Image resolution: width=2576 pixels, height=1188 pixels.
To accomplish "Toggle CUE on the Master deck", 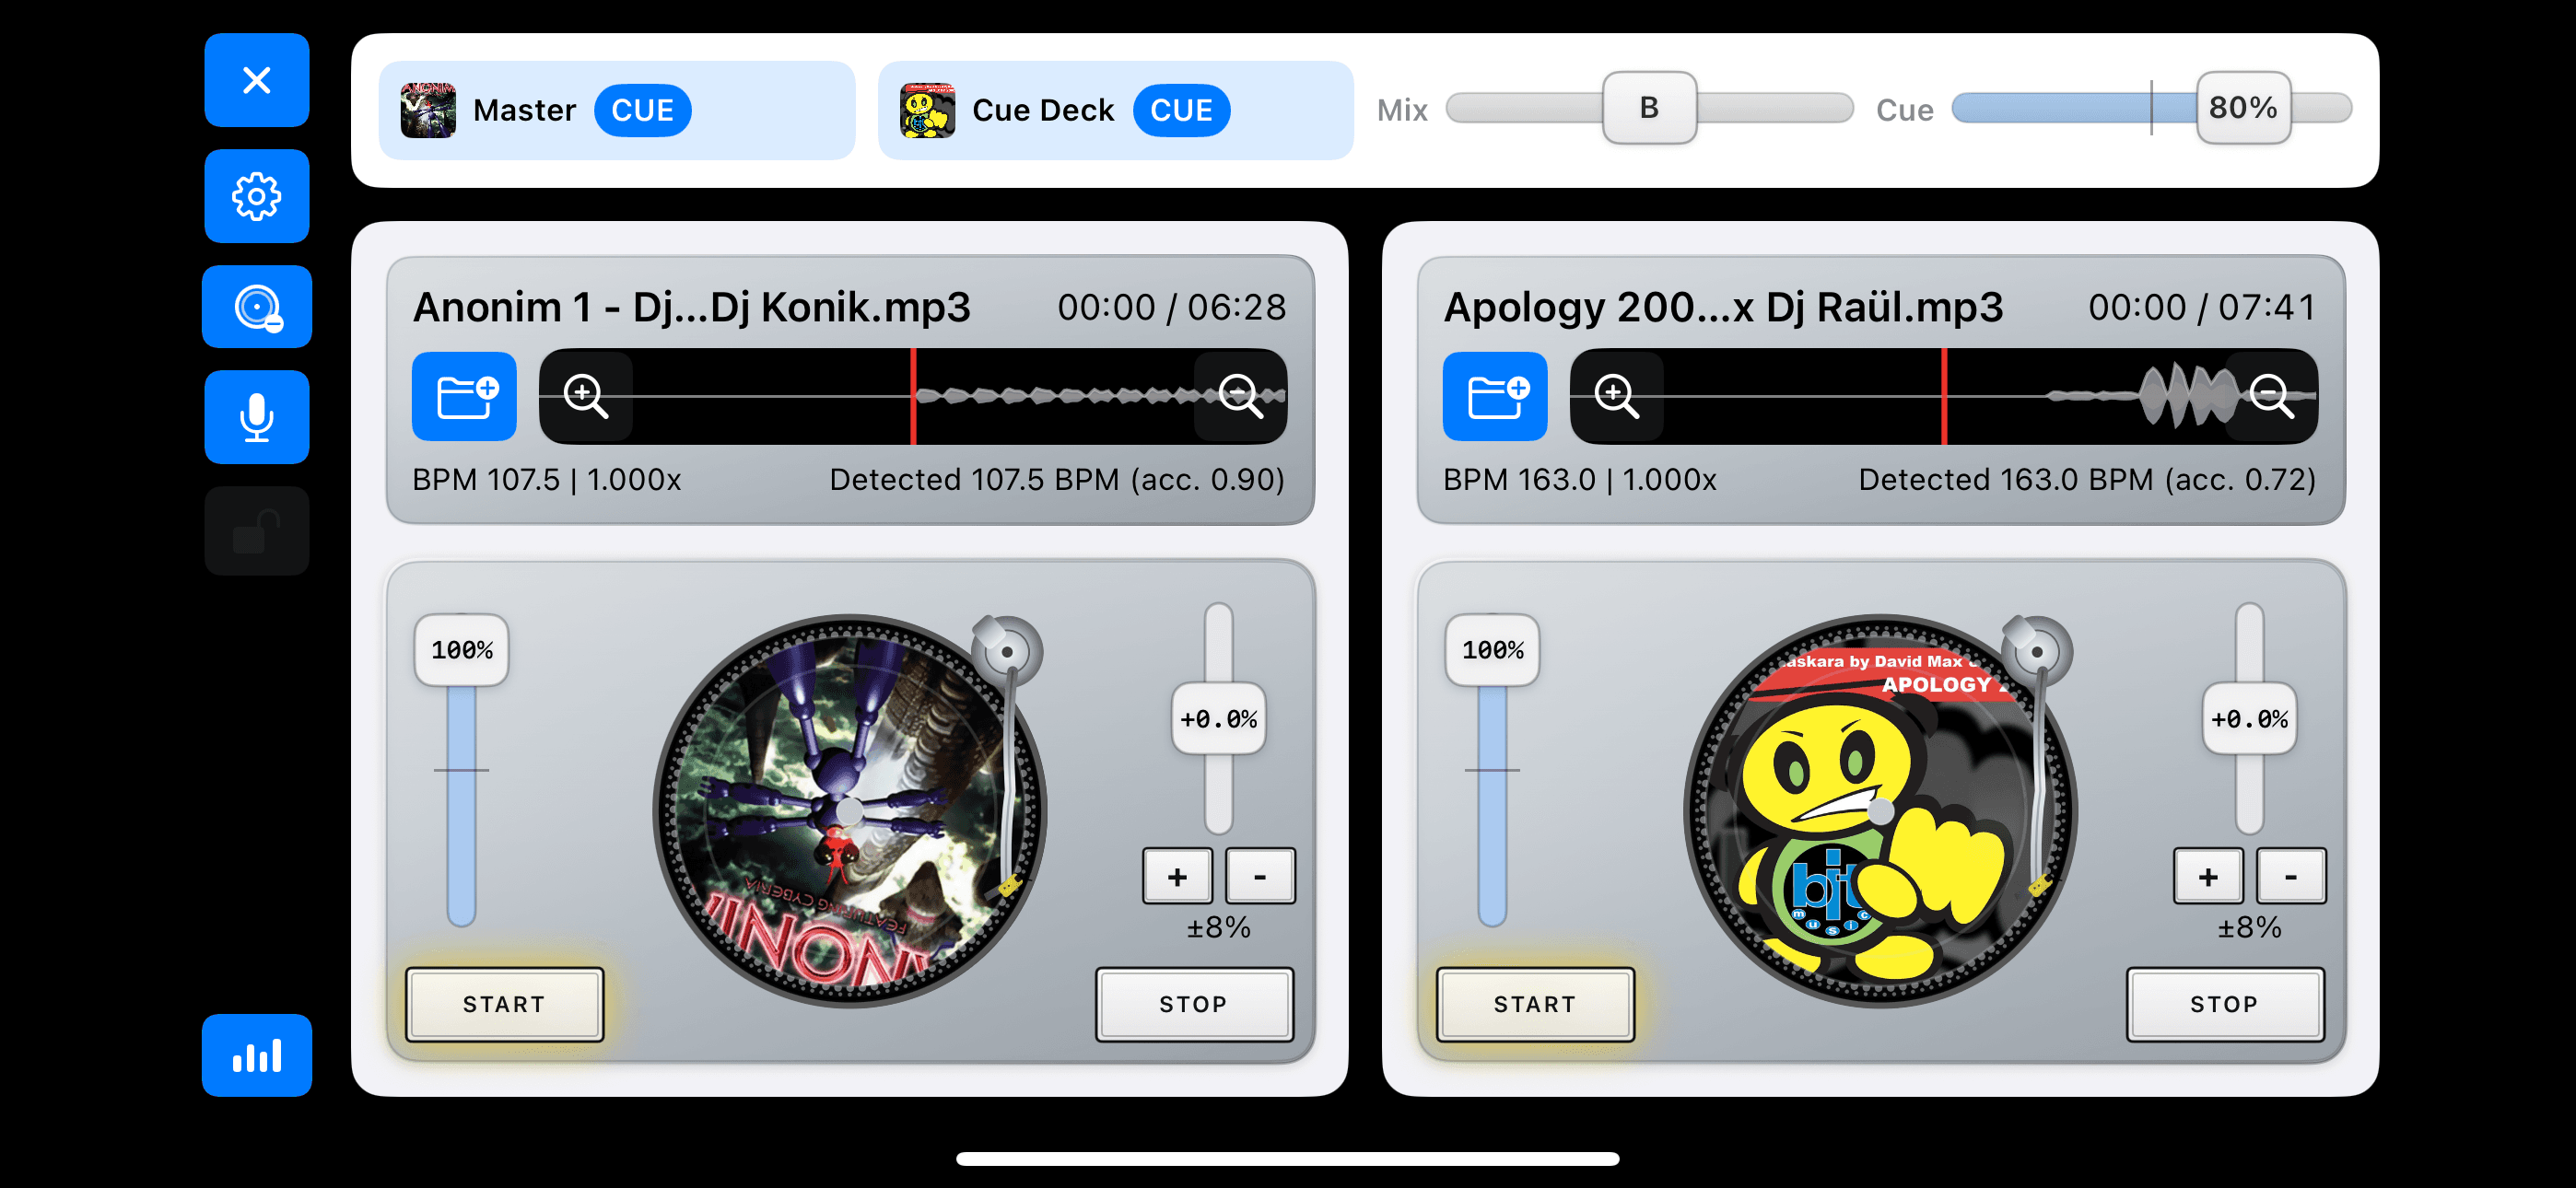I will [x=643, y=110].
